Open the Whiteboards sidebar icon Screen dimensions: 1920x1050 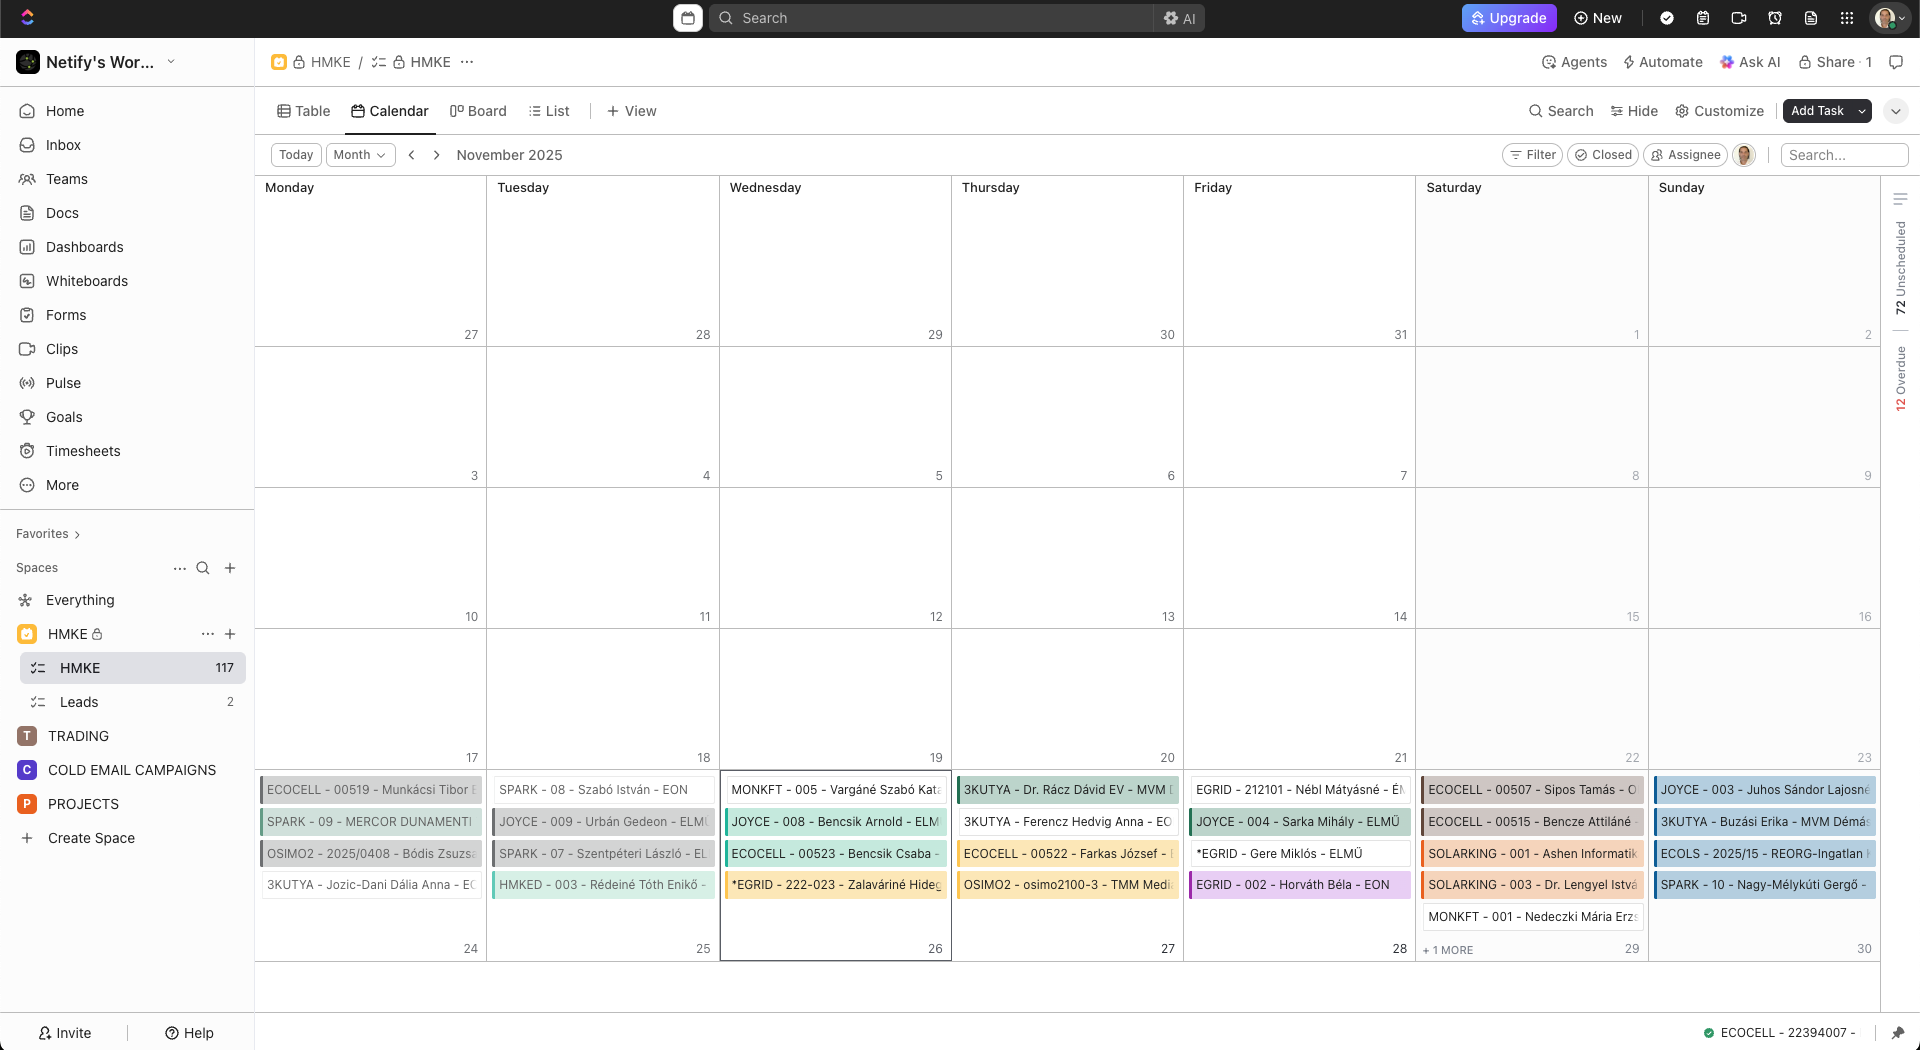click(x=27, y=281)
